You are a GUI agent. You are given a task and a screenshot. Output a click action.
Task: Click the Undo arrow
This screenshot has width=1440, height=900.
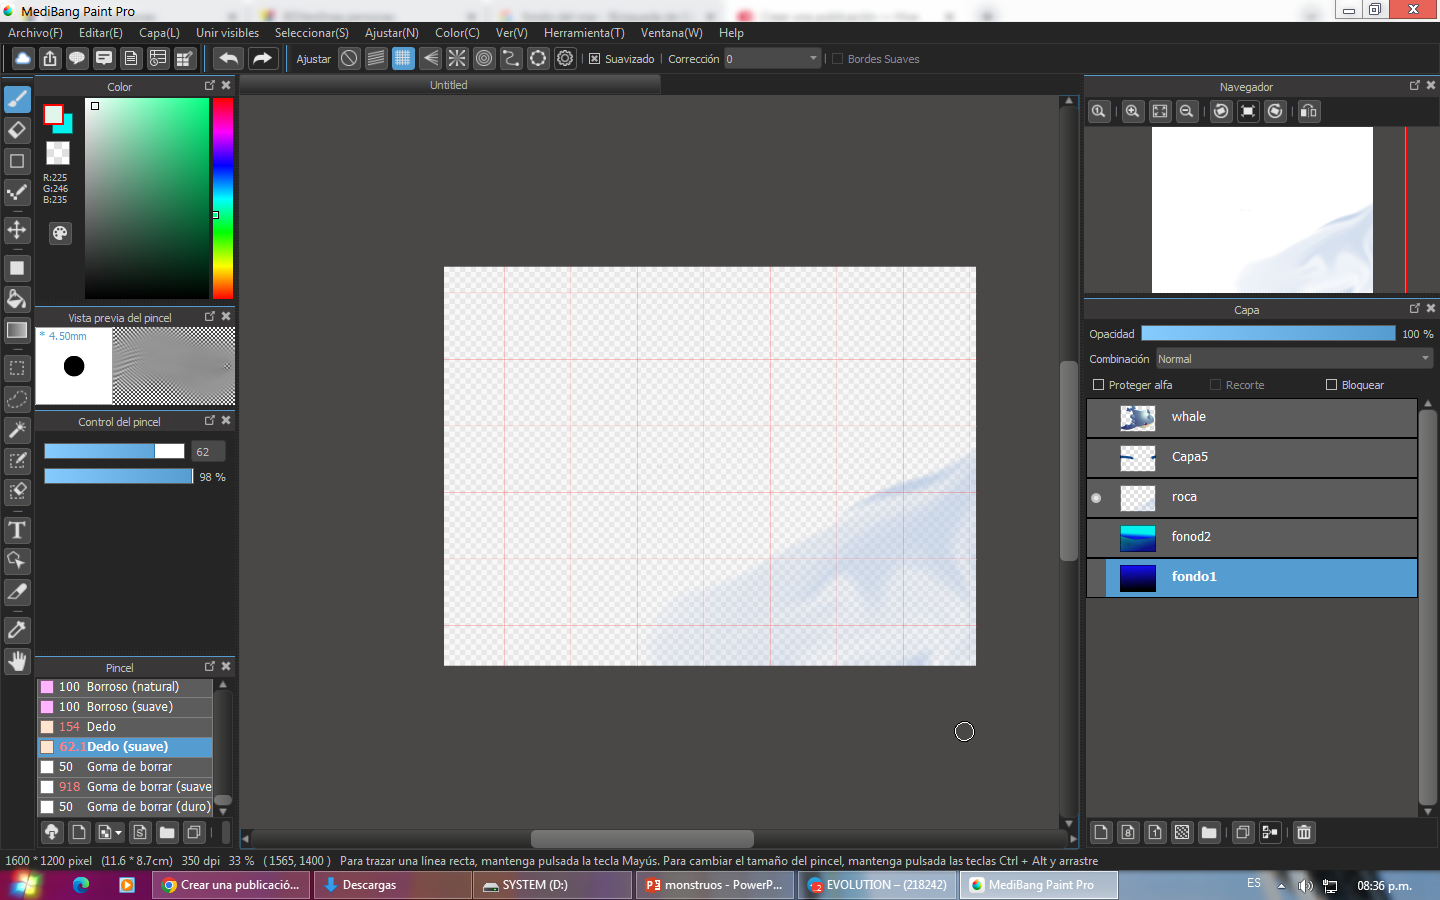[x=229, y=59]
